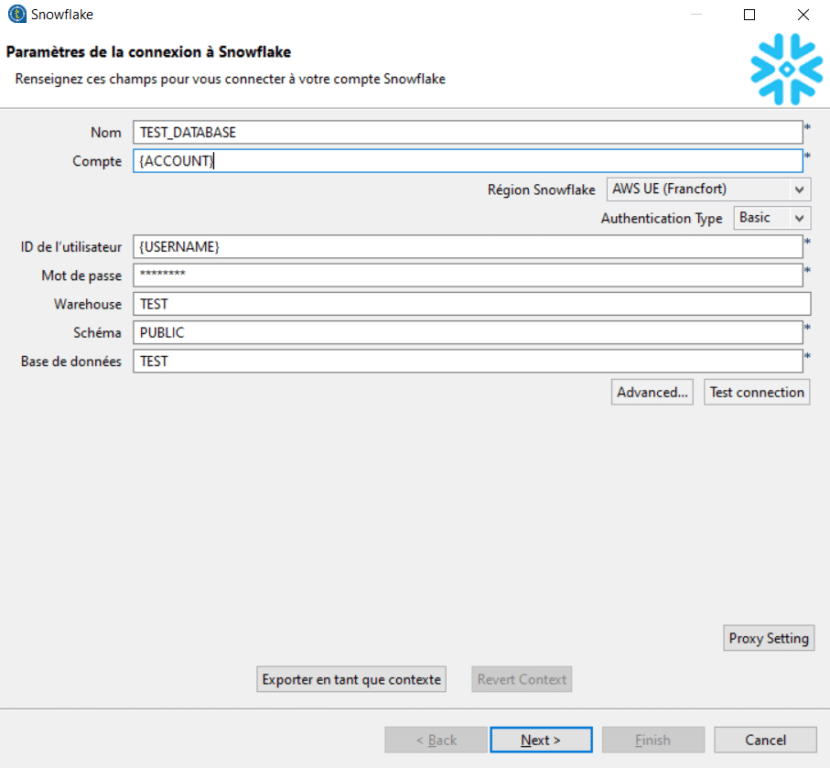
Task: Click the Mot de passe label
Action: click(x=82, y=276)
